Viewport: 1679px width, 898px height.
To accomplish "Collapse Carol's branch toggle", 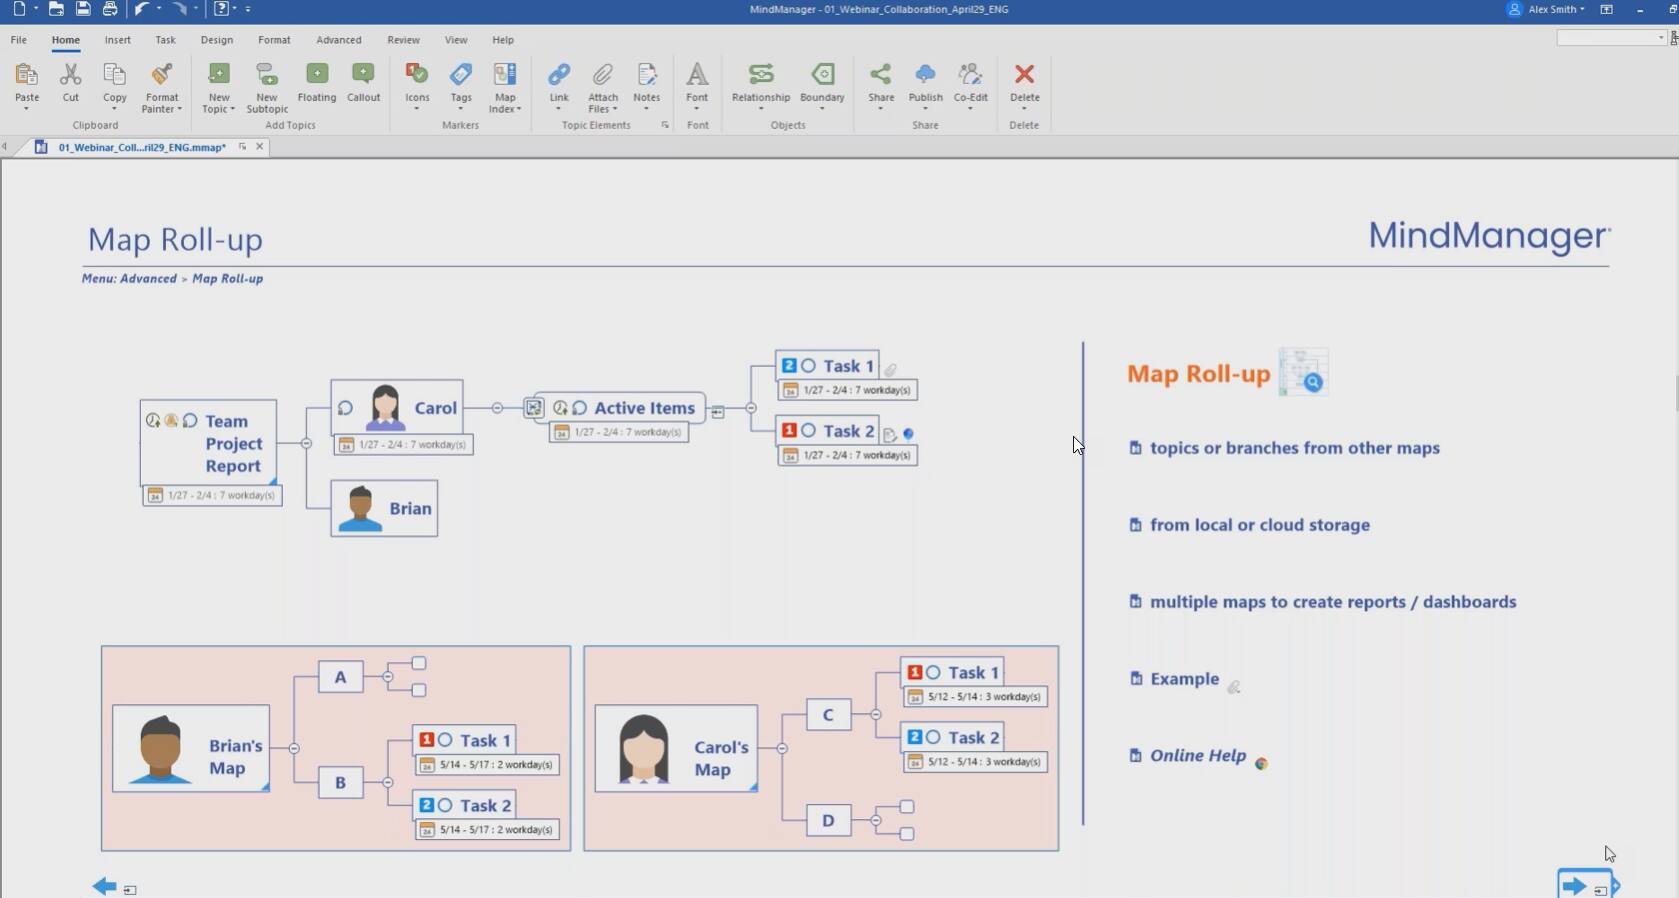I will [x=497, y=408].
